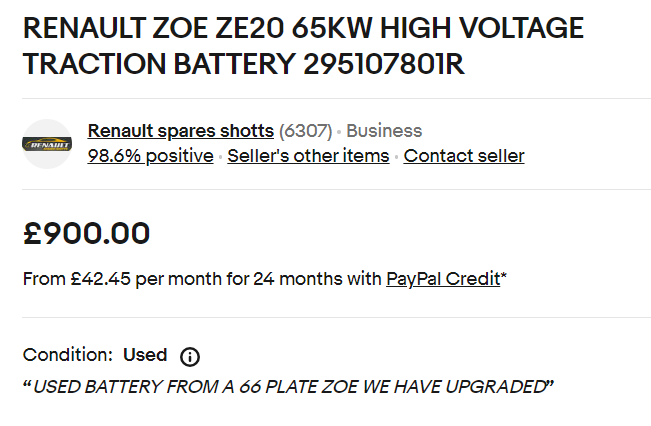
Task: Click the Business seller type label
Action: click(384, 131)
